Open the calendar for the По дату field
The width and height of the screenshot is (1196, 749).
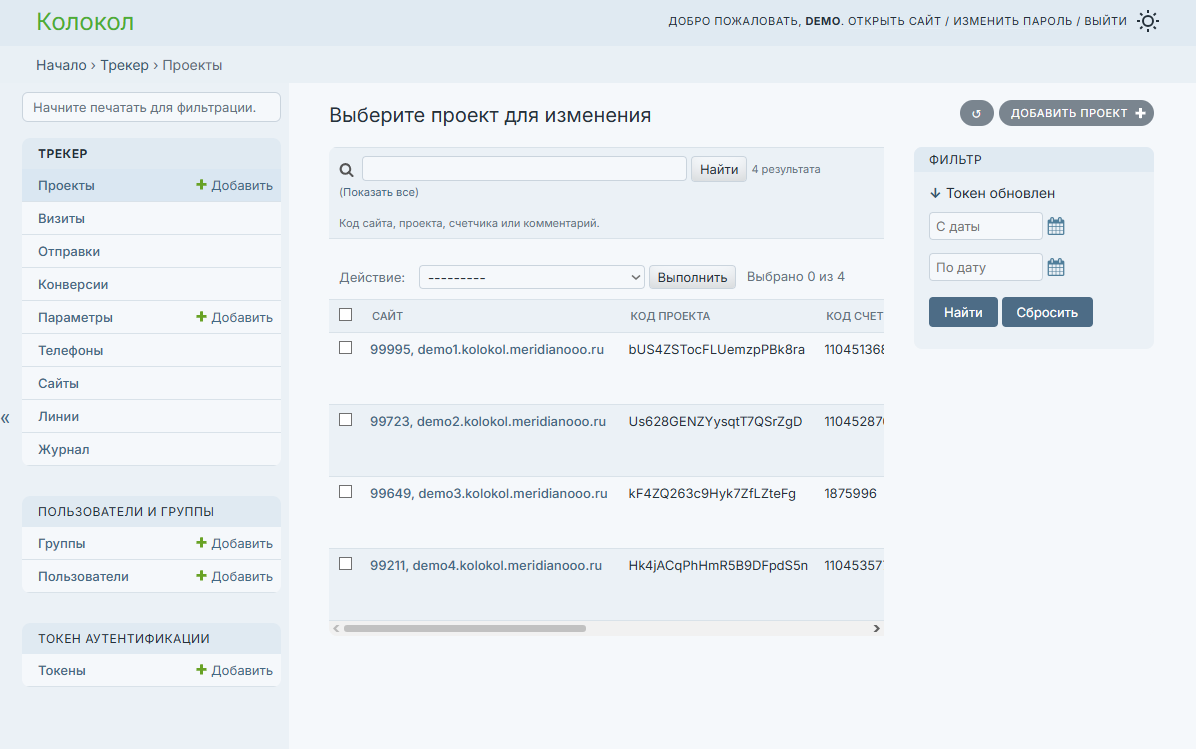pyautogui.click(x=1056, y=268)
